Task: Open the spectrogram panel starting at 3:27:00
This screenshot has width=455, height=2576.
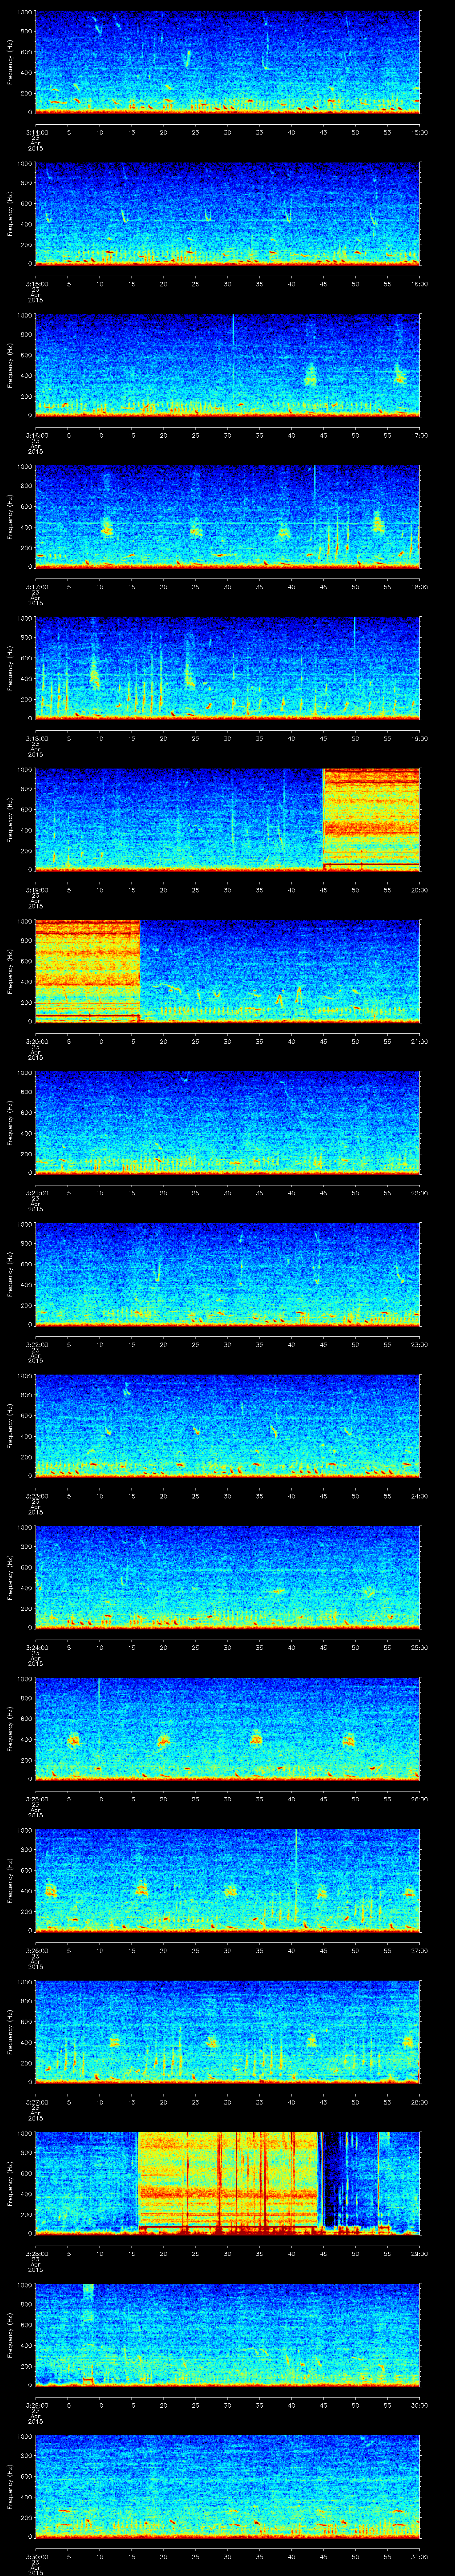Action: 228,2032
